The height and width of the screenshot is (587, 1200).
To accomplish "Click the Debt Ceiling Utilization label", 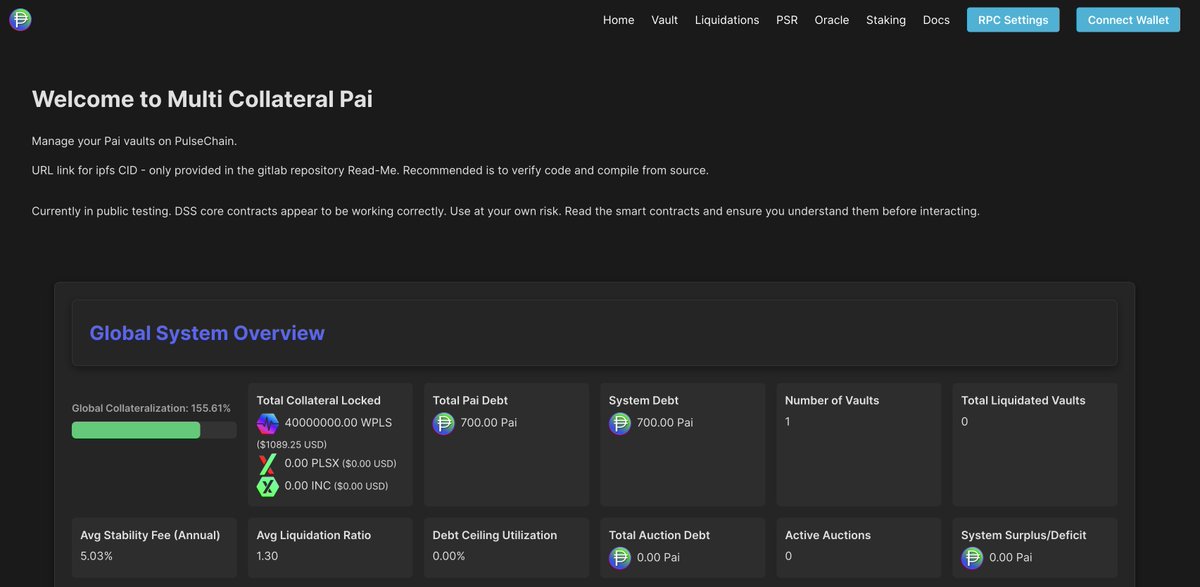I will point(495,535).
